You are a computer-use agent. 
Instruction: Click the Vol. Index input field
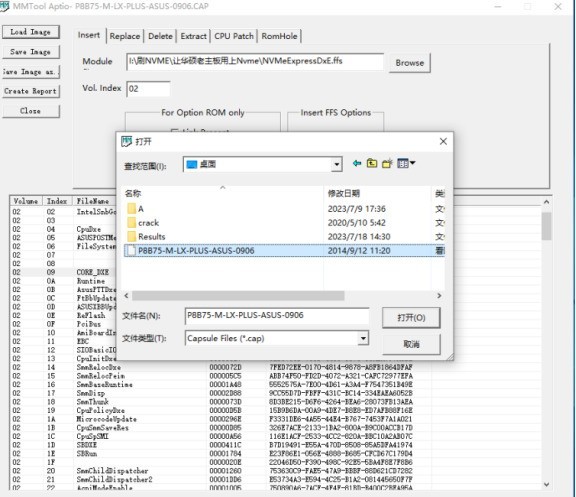148,89
